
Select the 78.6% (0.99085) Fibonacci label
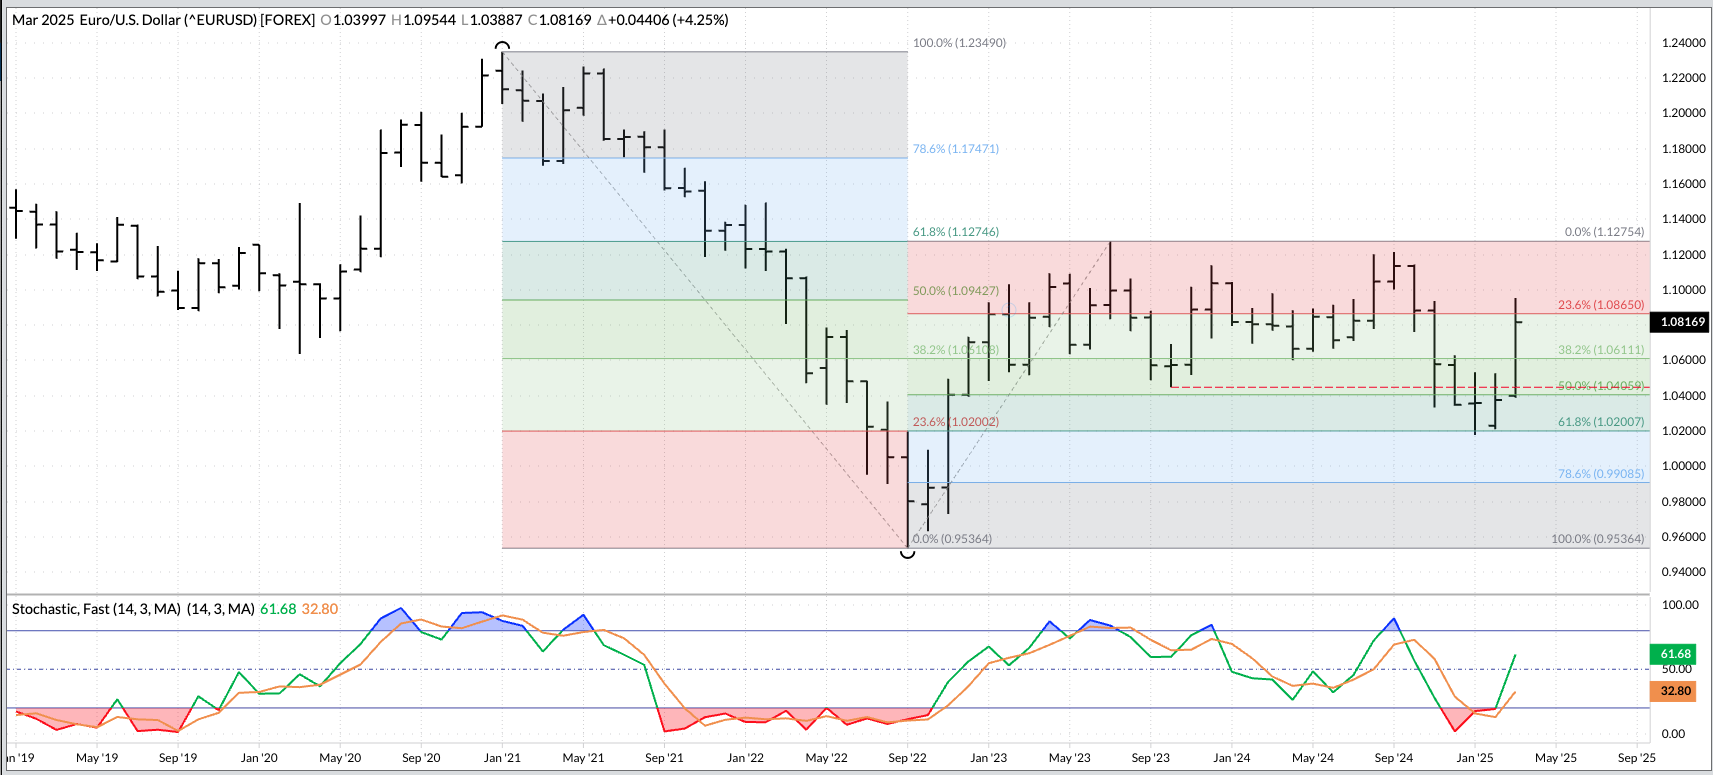click(x=1600, y=474)
